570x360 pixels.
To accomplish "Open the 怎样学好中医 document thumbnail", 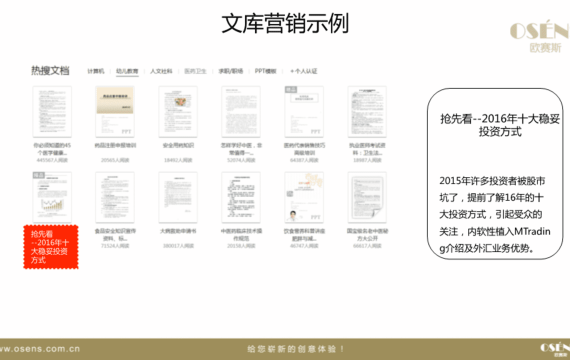I will click(x=241, y=112).
